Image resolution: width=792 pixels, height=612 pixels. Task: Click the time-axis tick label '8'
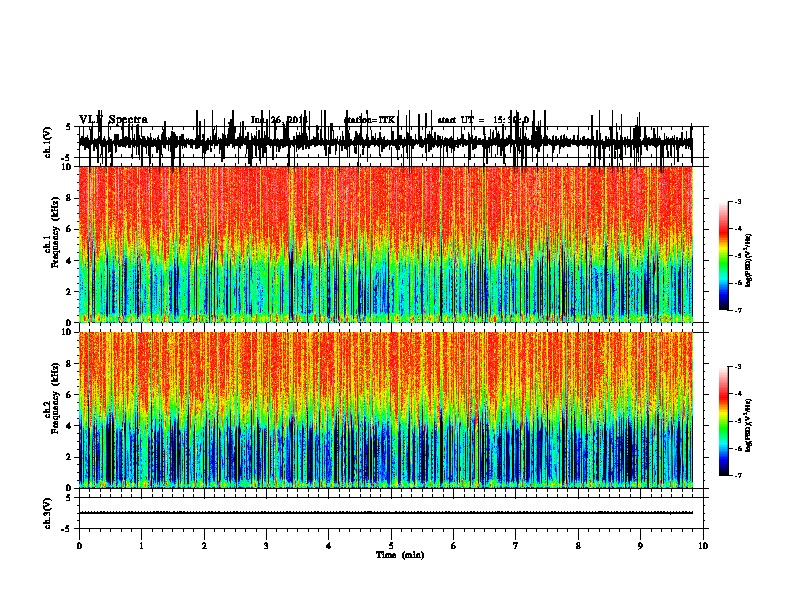click(x=578, y=546)
